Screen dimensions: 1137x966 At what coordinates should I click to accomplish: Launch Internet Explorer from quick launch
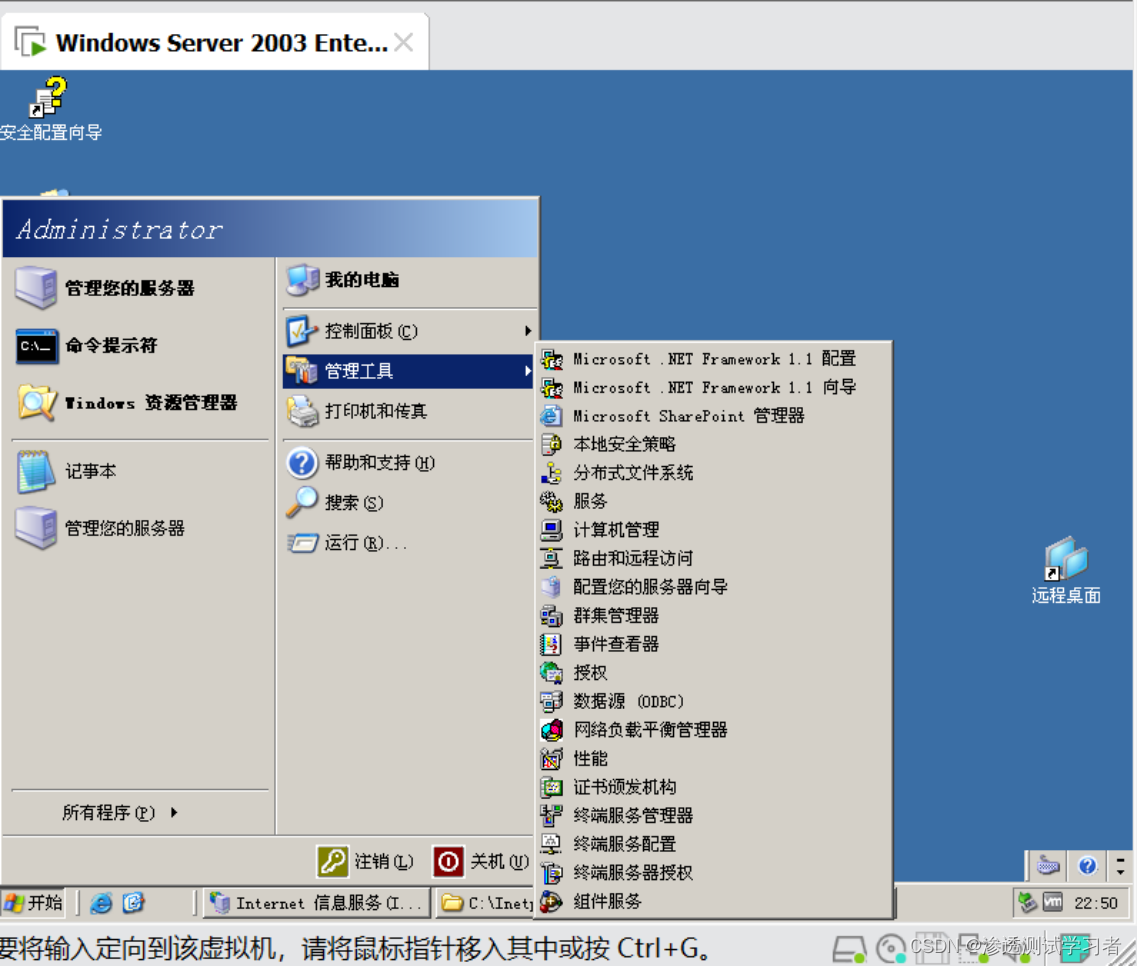pyautogui.click(x=102, y=903)
